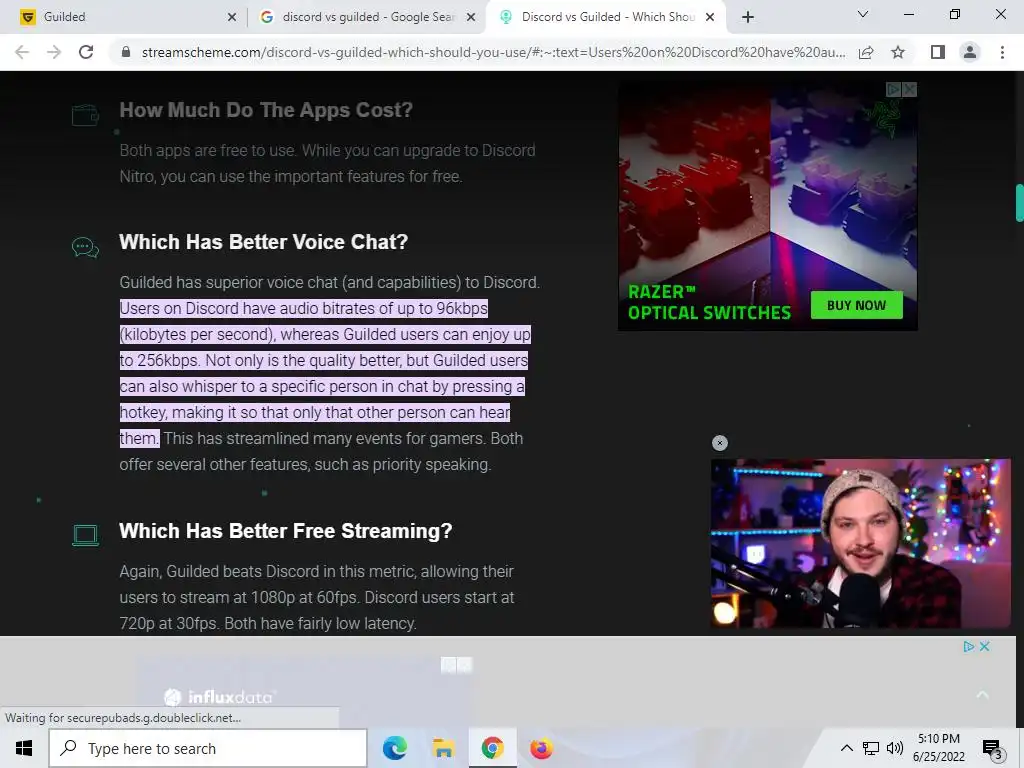Click the 'Which Has Better Free Streaming?' heading
The image size is (1024, 768).
click(285, 530)
